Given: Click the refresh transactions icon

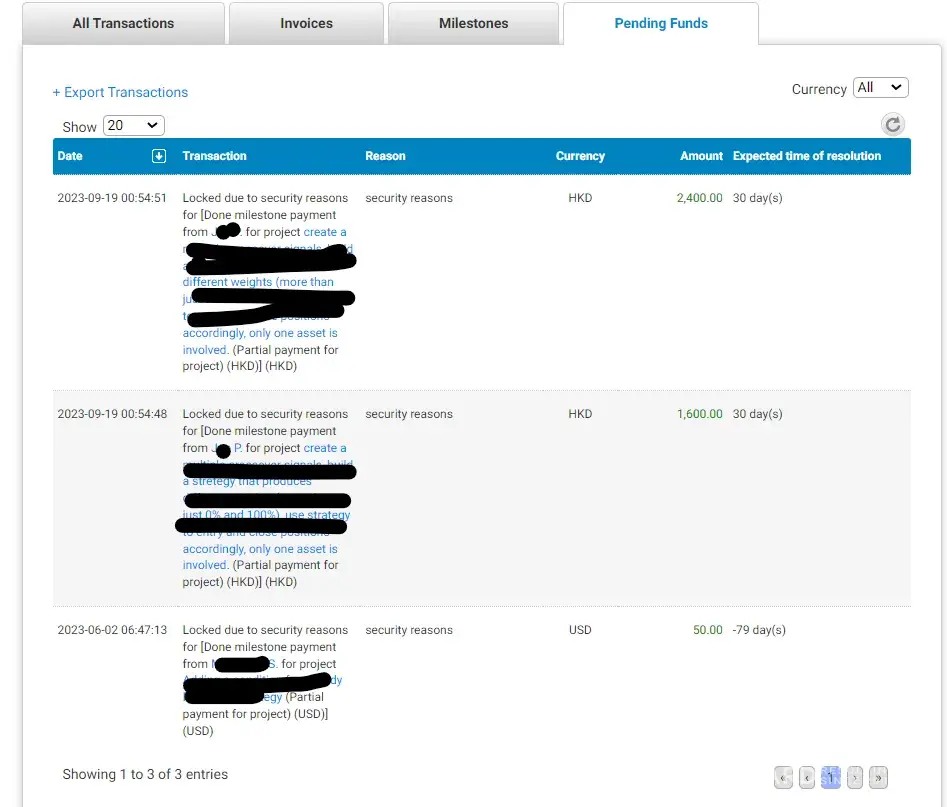Looking at the screenshot, I should pos(893,124).
